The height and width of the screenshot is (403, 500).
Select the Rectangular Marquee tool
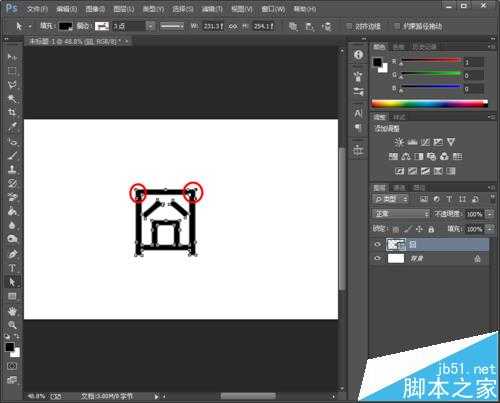[12, 70]
